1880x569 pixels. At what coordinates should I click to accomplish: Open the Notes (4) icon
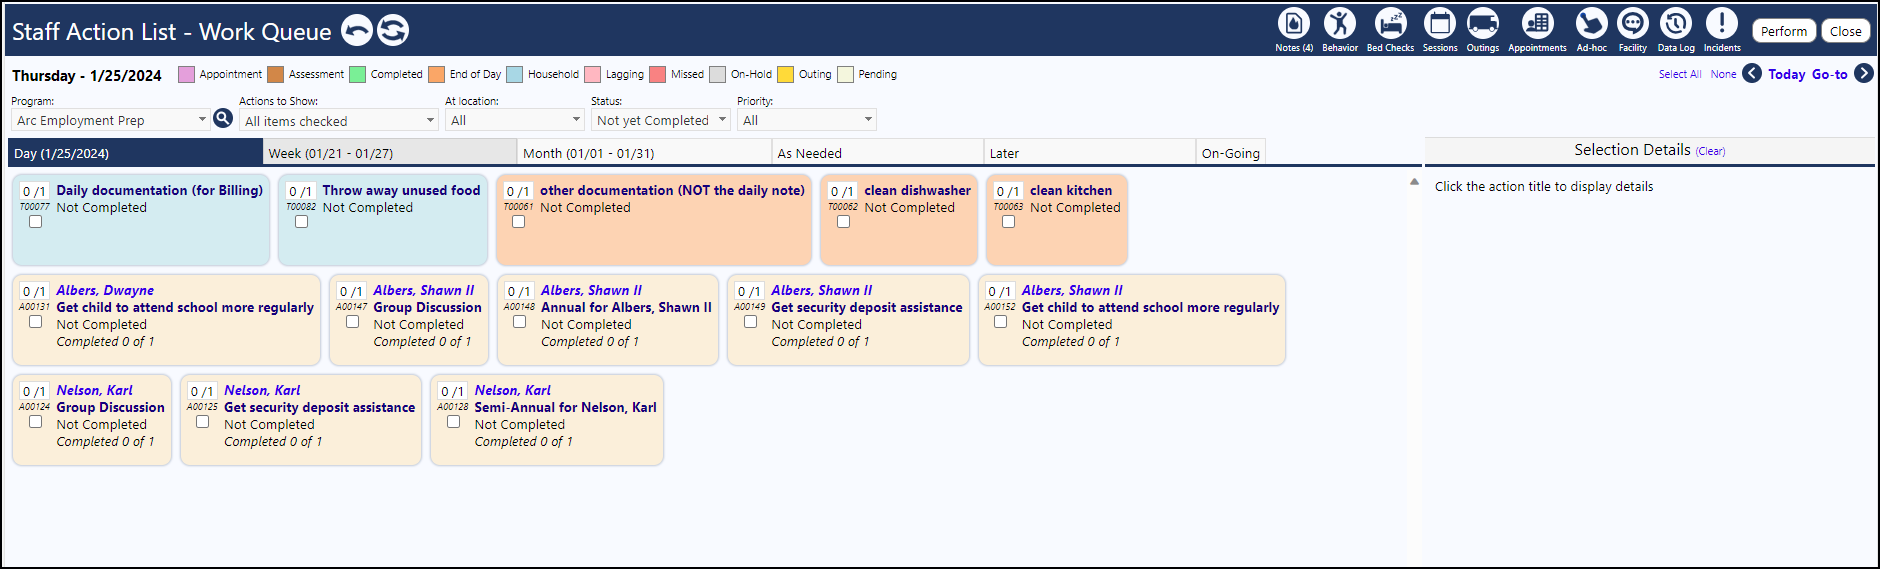click(x=1294, y=23)
